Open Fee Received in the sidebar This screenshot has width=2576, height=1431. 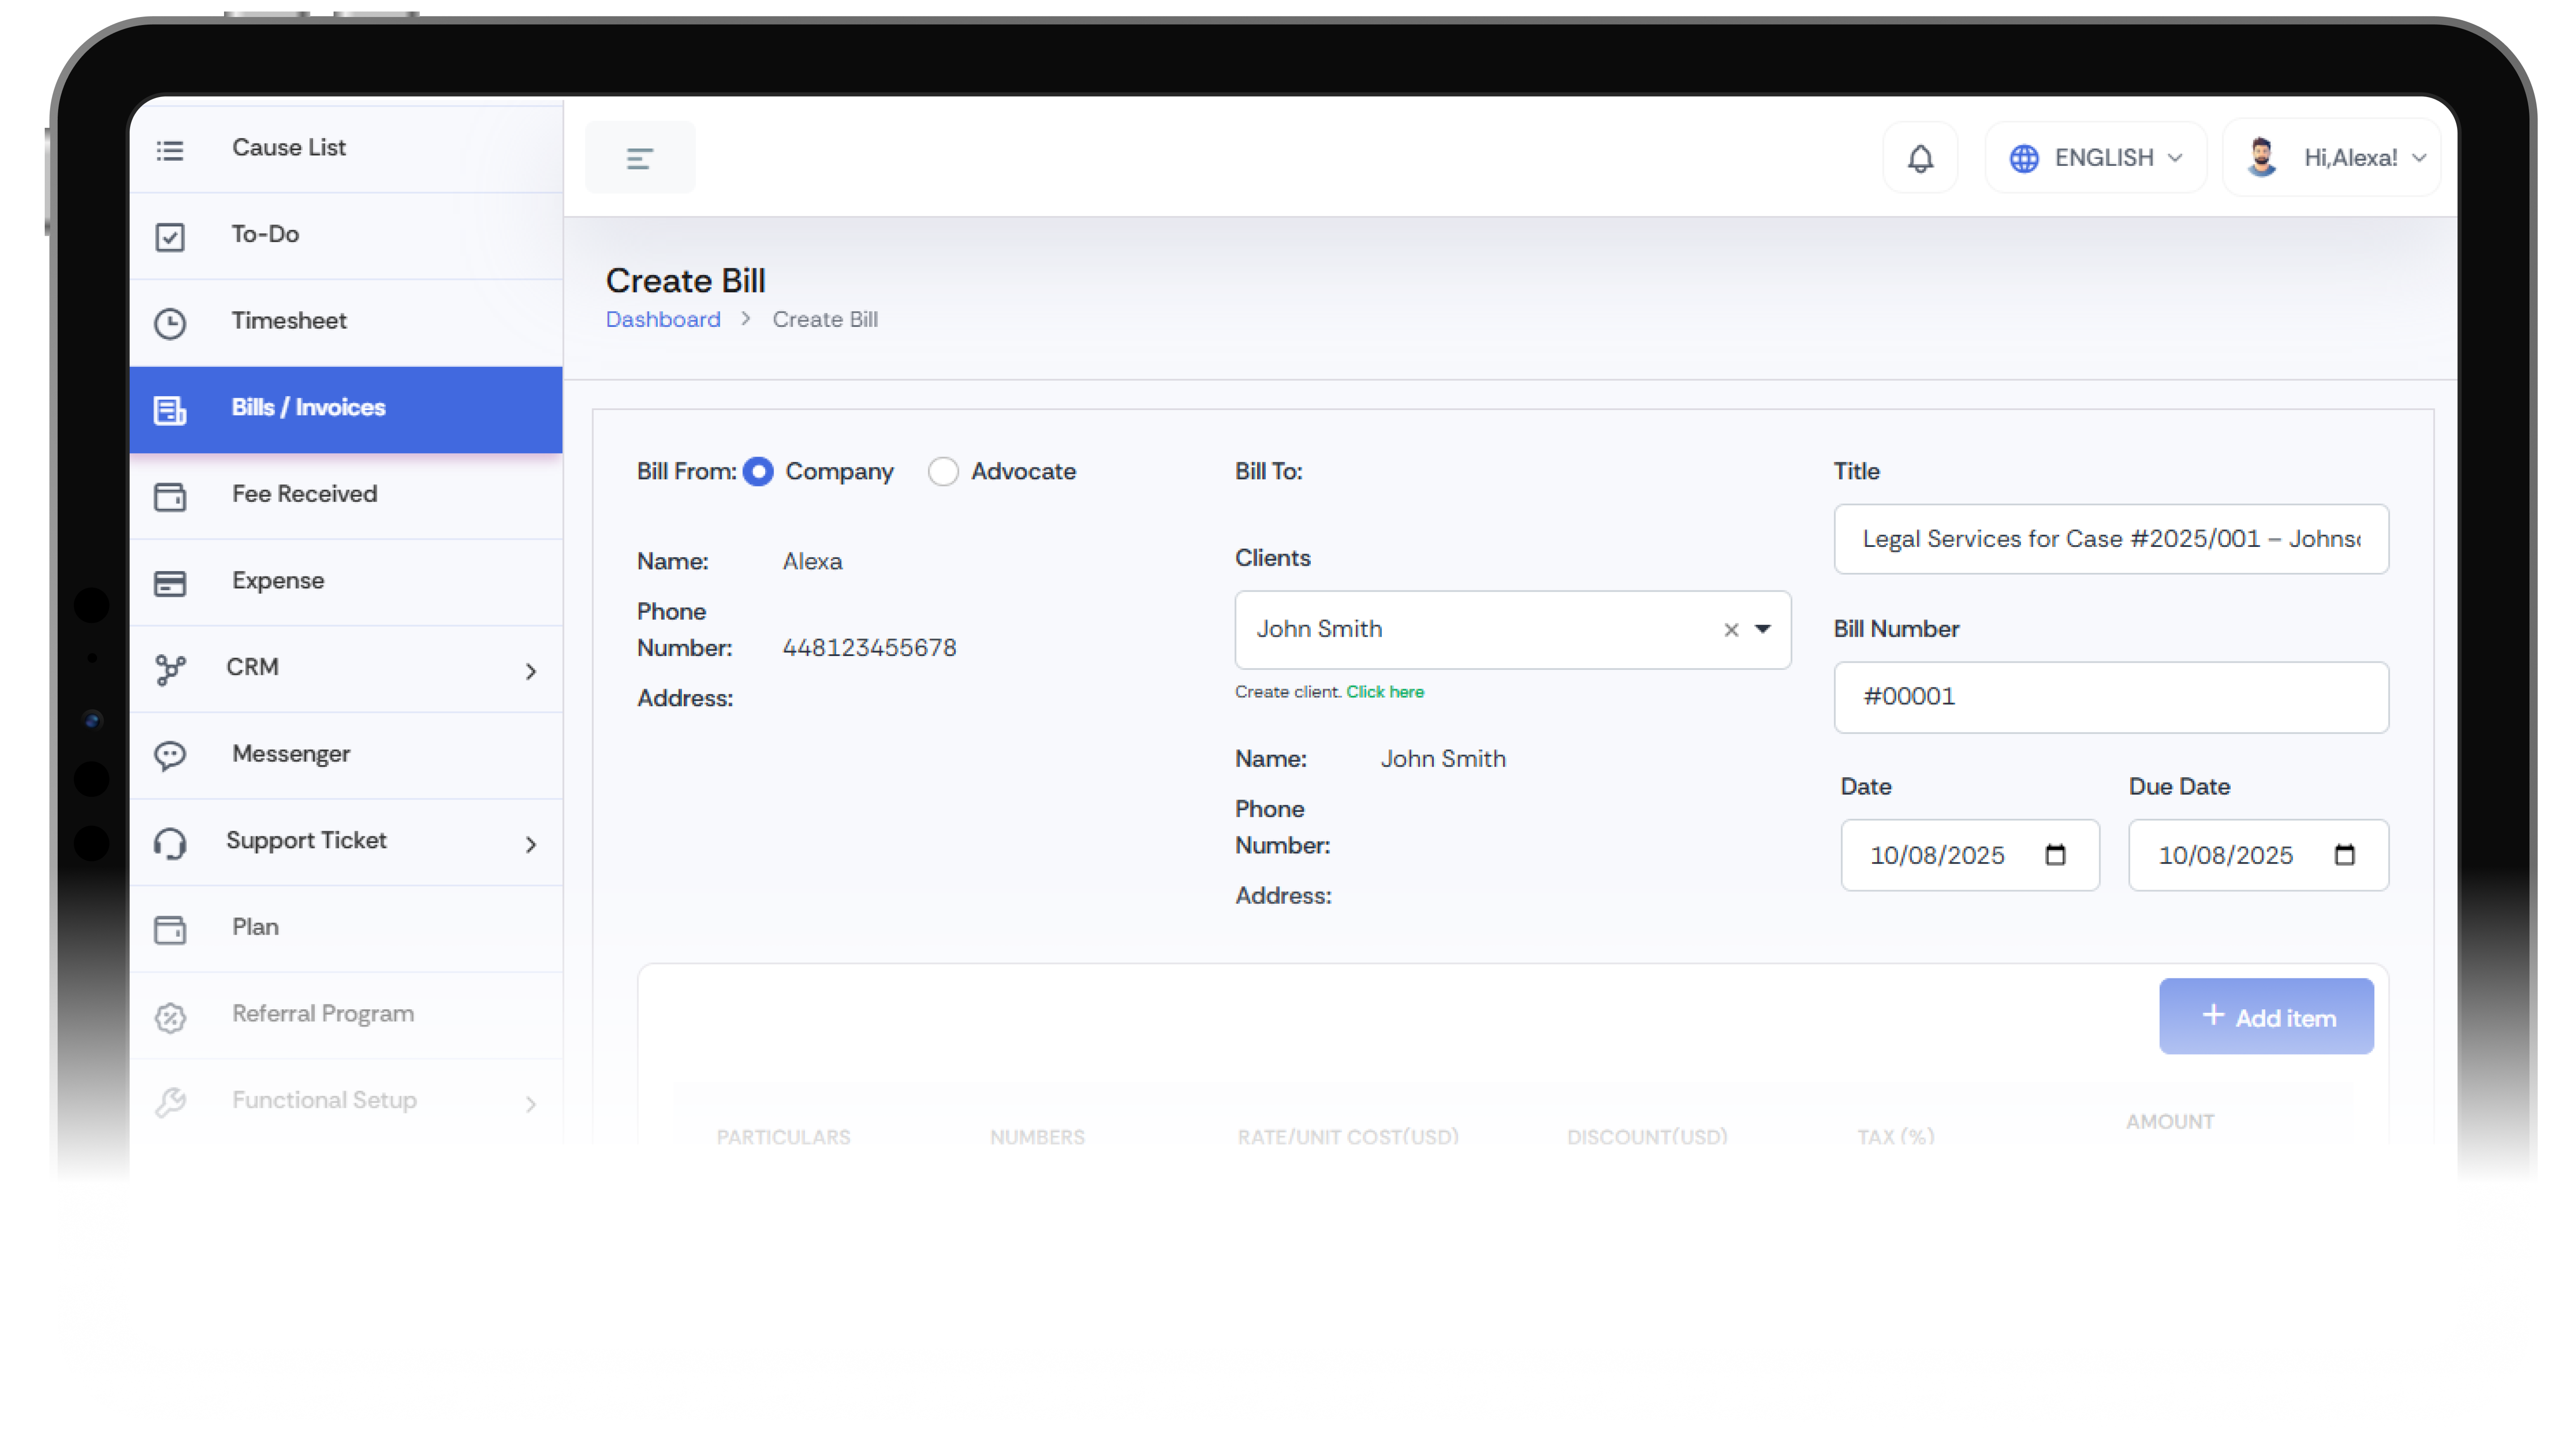click(x=304, y=494)
